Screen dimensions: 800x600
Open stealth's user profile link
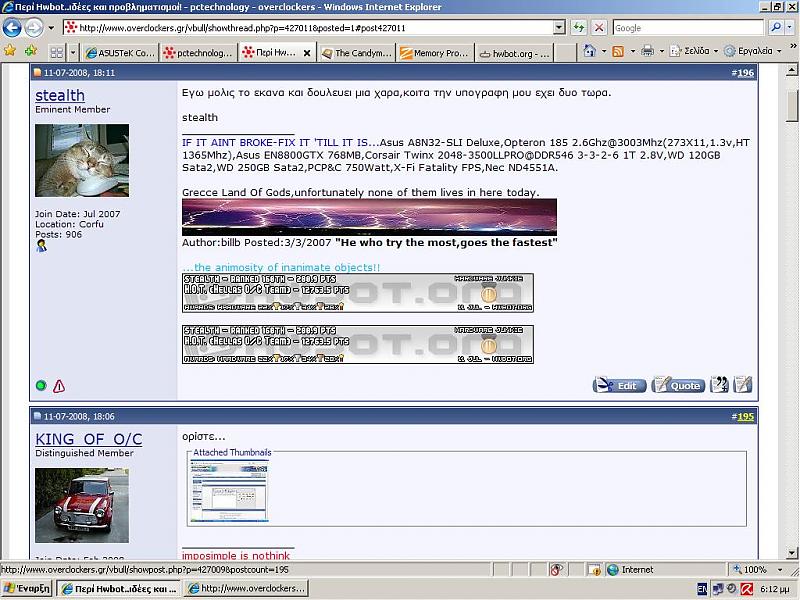(x=60, y=95)
